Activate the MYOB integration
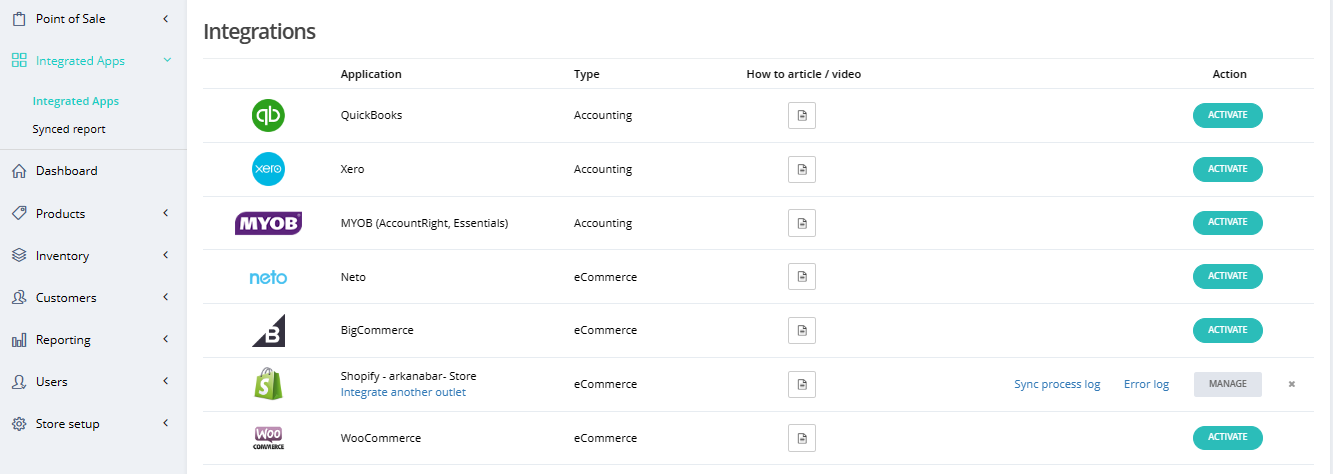This screenshot has height=474, width=1333. coord(1228,223)
